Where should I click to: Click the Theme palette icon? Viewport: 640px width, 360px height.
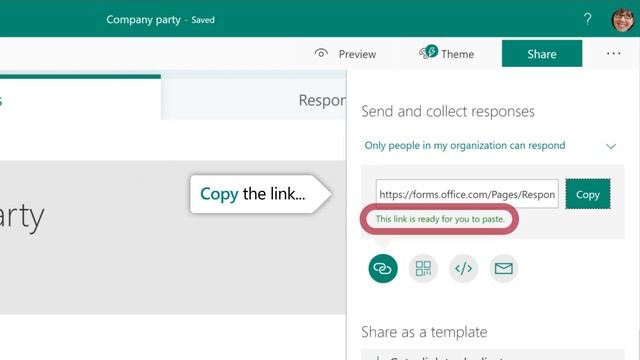(x=428, y=52)
